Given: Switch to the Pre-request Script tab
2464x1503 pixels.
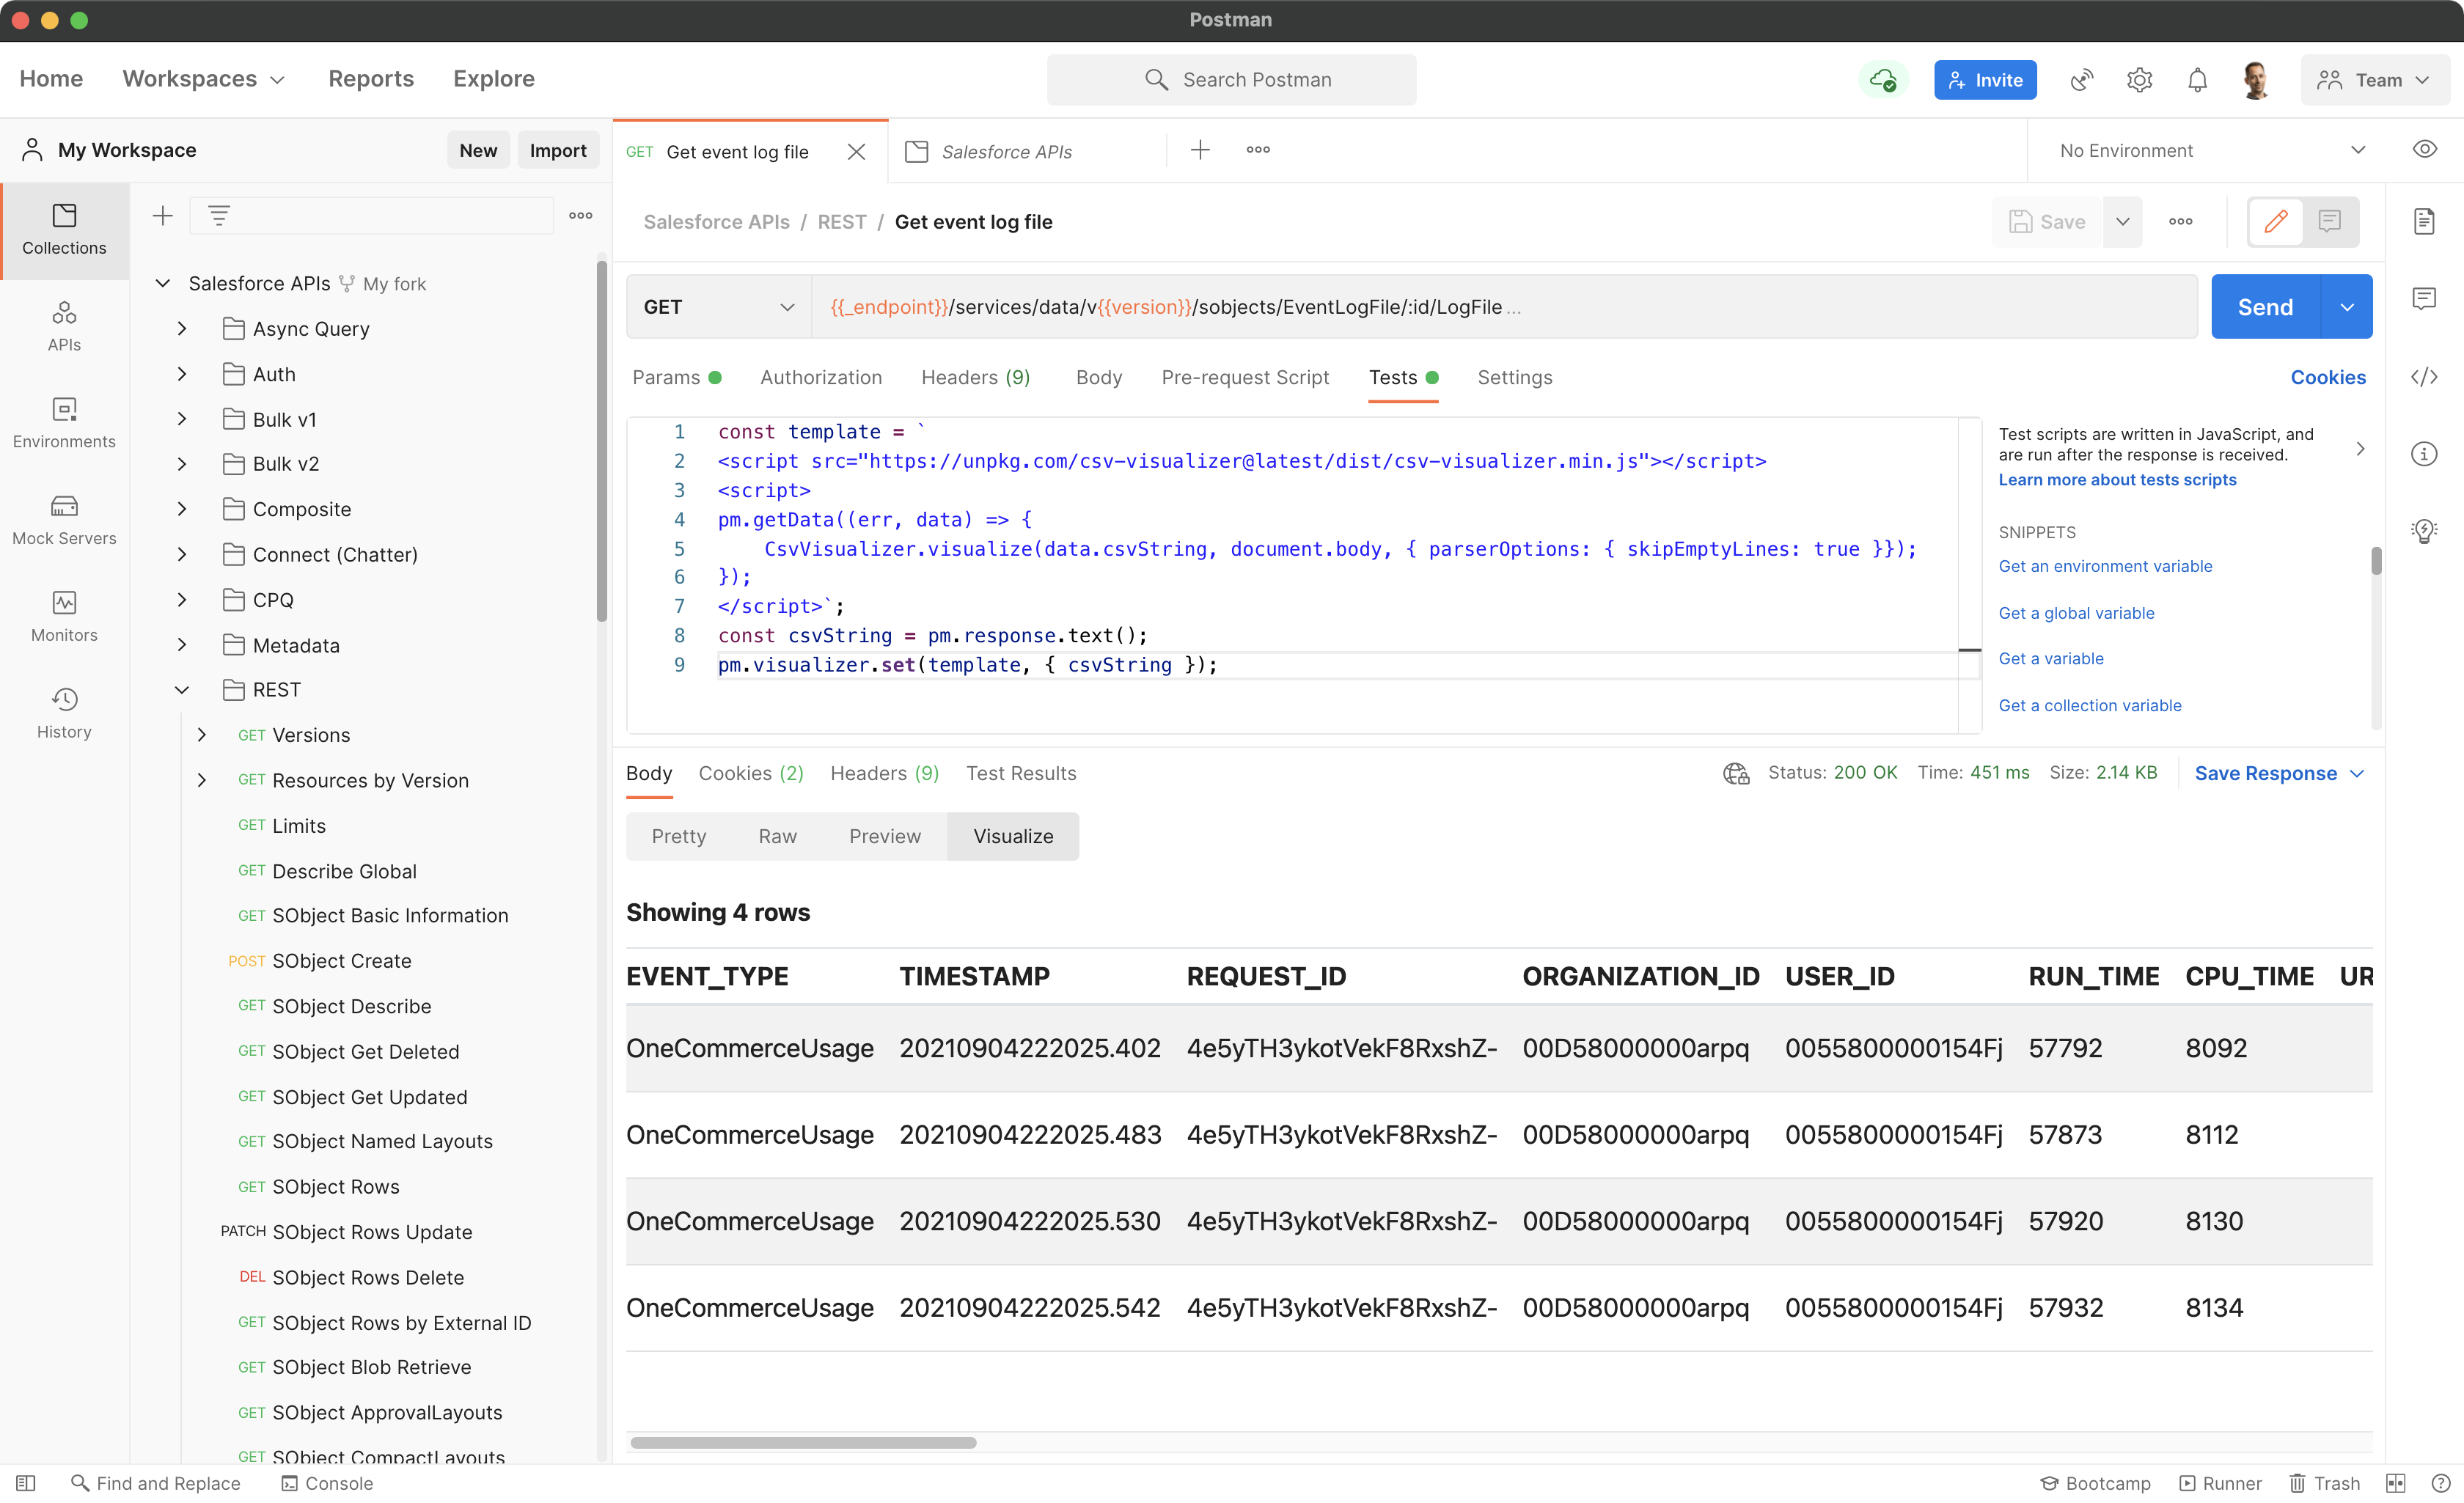Looking at the screenshot, I should 1245,377.
